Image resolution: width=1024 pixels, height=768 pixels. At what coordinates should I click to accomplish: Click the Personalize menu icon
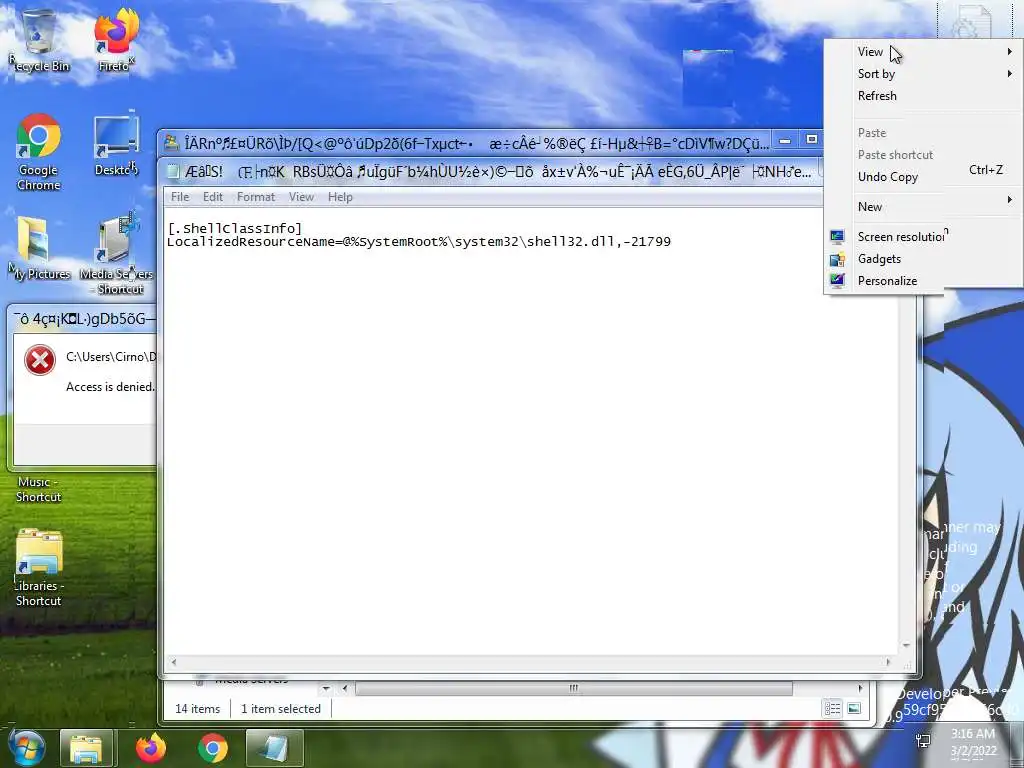[837, 281]
